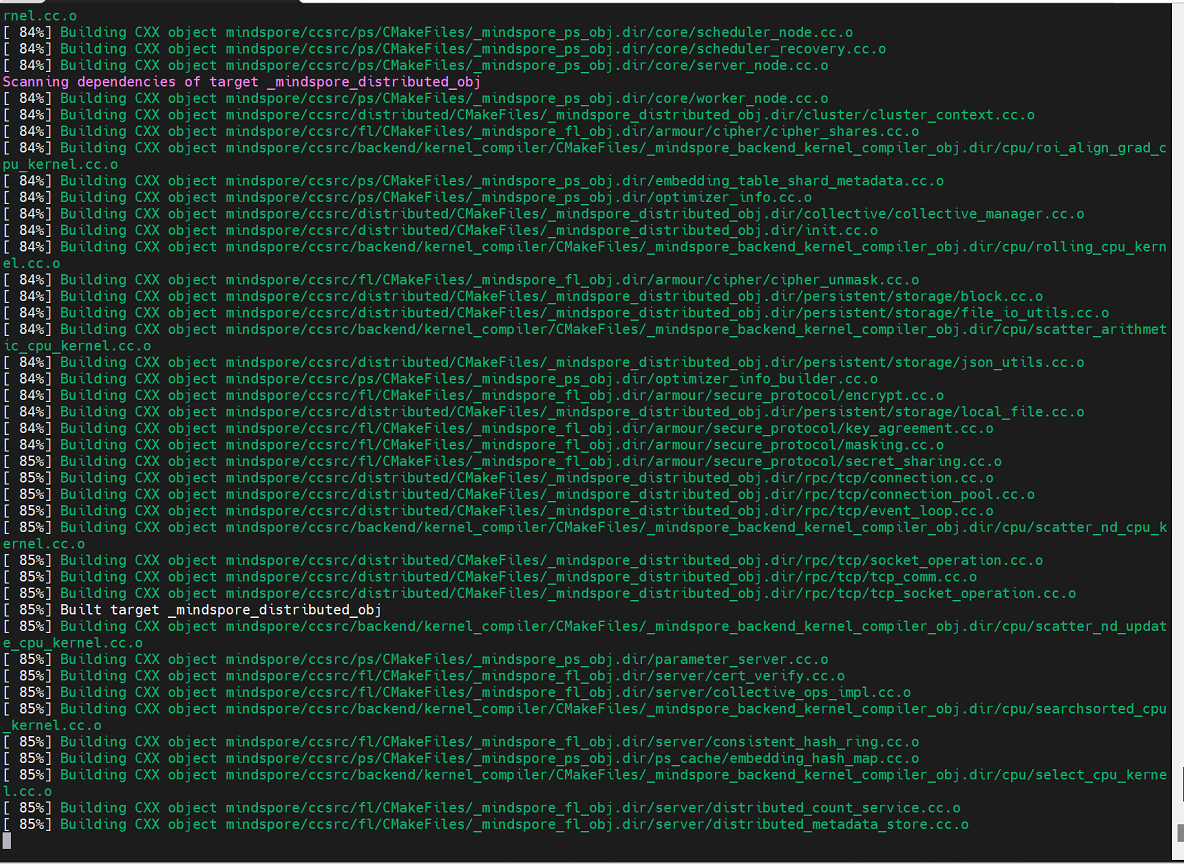Click the wrapped 'l.cc.o' continuation text
Viewport: 1184px width, 866px height.
pyautogui.click(x=27, y=793)
